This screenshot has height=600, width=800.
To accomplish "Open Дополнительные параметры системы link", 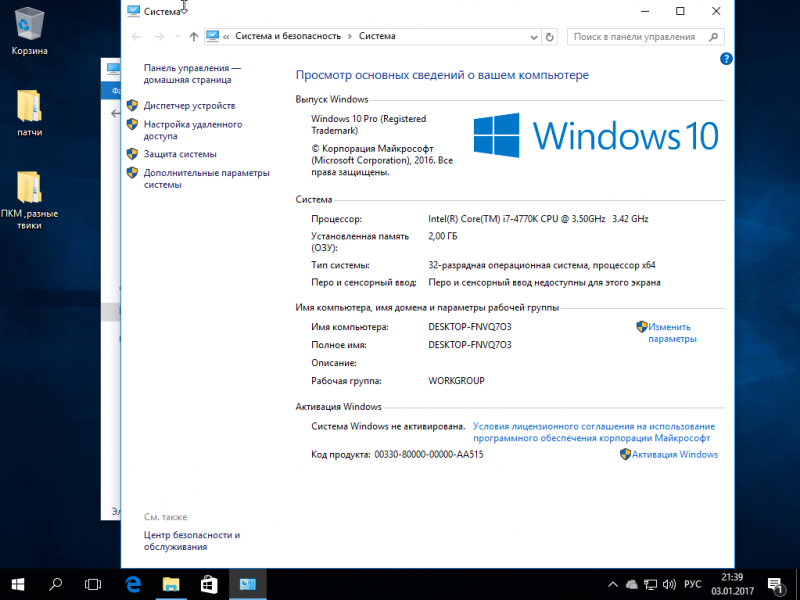I will (207, 179).
